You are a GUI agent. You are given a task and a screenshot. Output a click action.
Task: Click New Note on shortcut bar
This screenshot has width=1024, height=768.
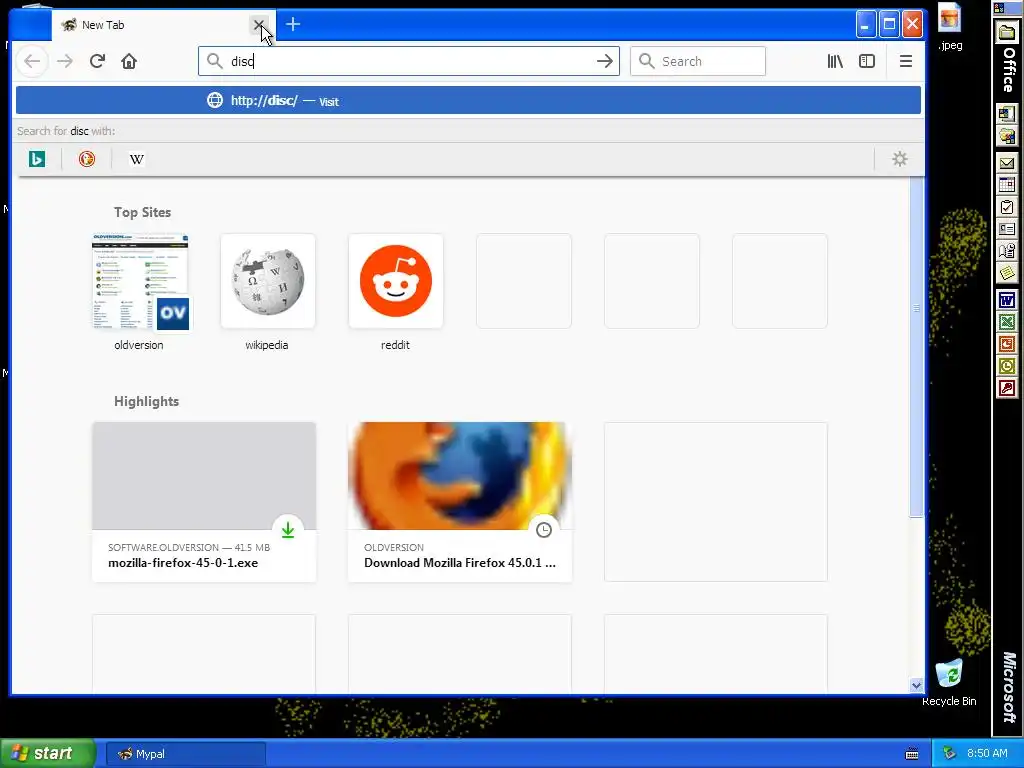point(1007,272)
